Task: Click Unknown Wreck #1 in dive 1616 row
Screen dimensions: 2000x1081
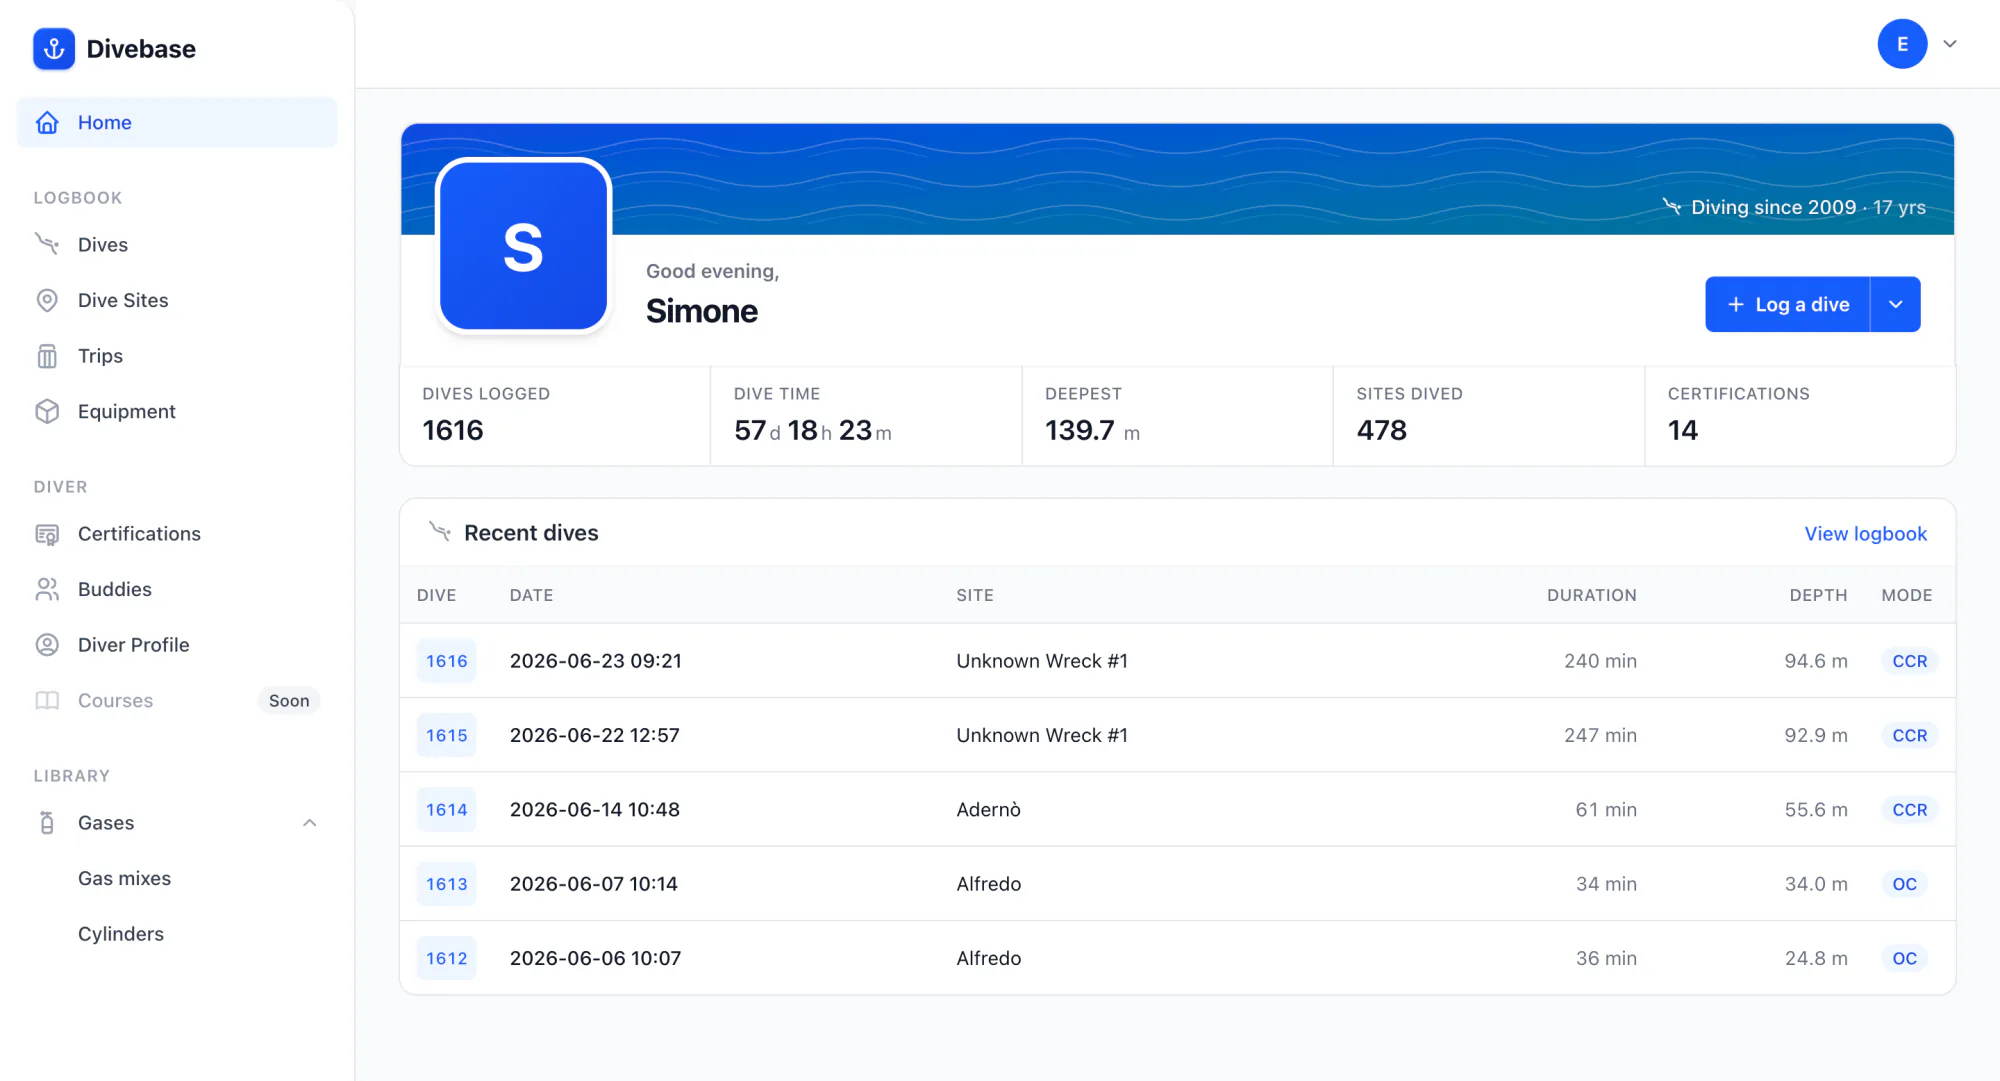Action: click(1042, 661)
